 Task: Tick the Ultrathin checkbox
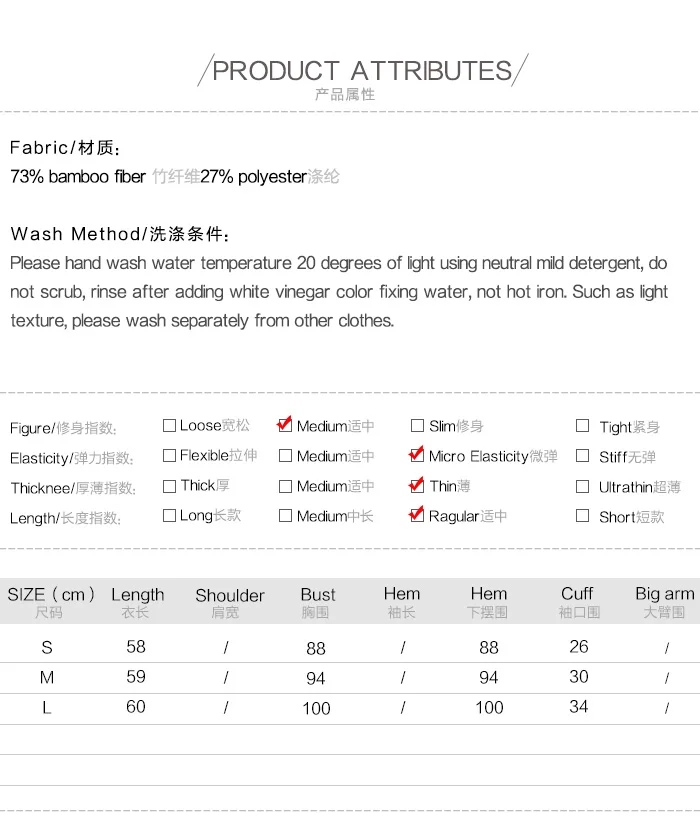coord(582,486)
